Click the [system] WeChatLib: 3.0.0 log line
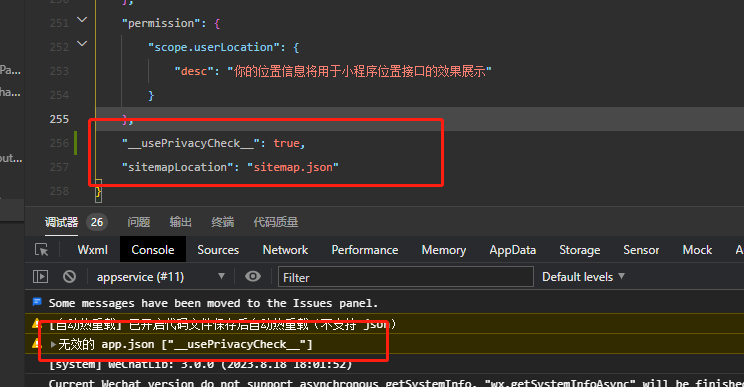The height and width of the screenshot is (387, 744). point(200,364)
